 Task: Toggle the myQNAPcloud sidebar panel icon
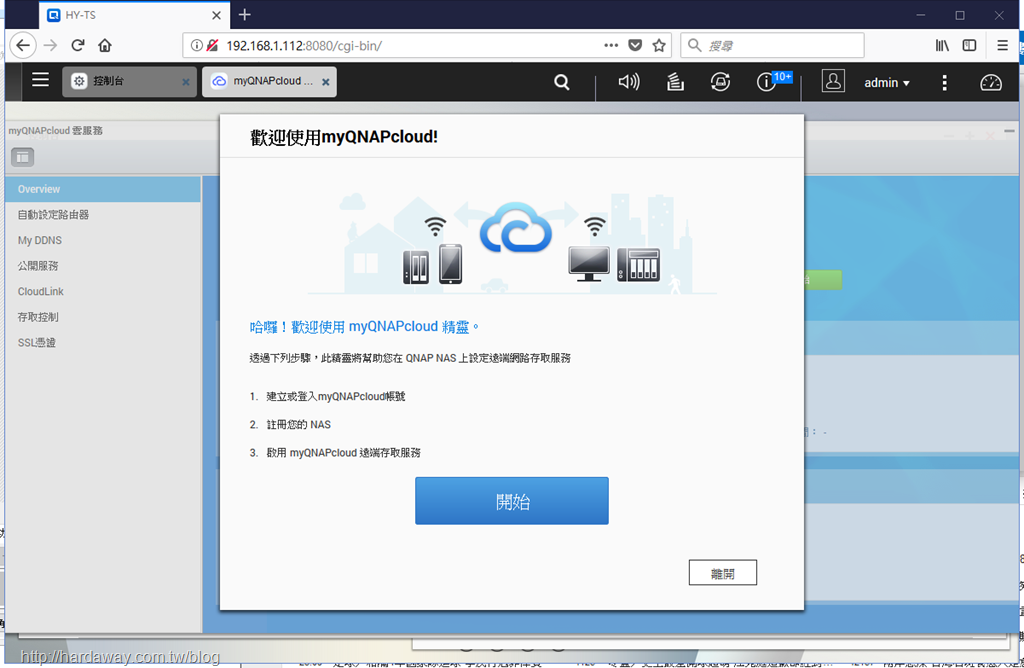coord(22,157)
